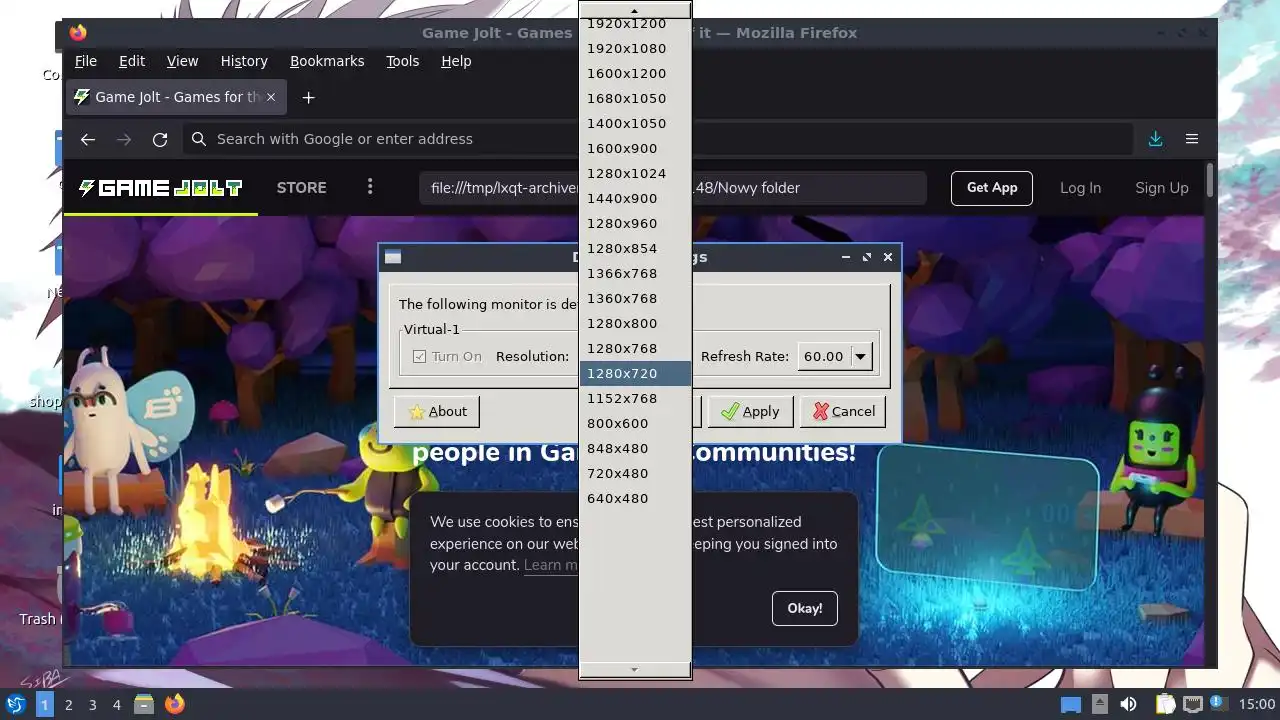The image size is (1280, 720).
Task: Select 1280x1024 resolution
Action: 635,173
